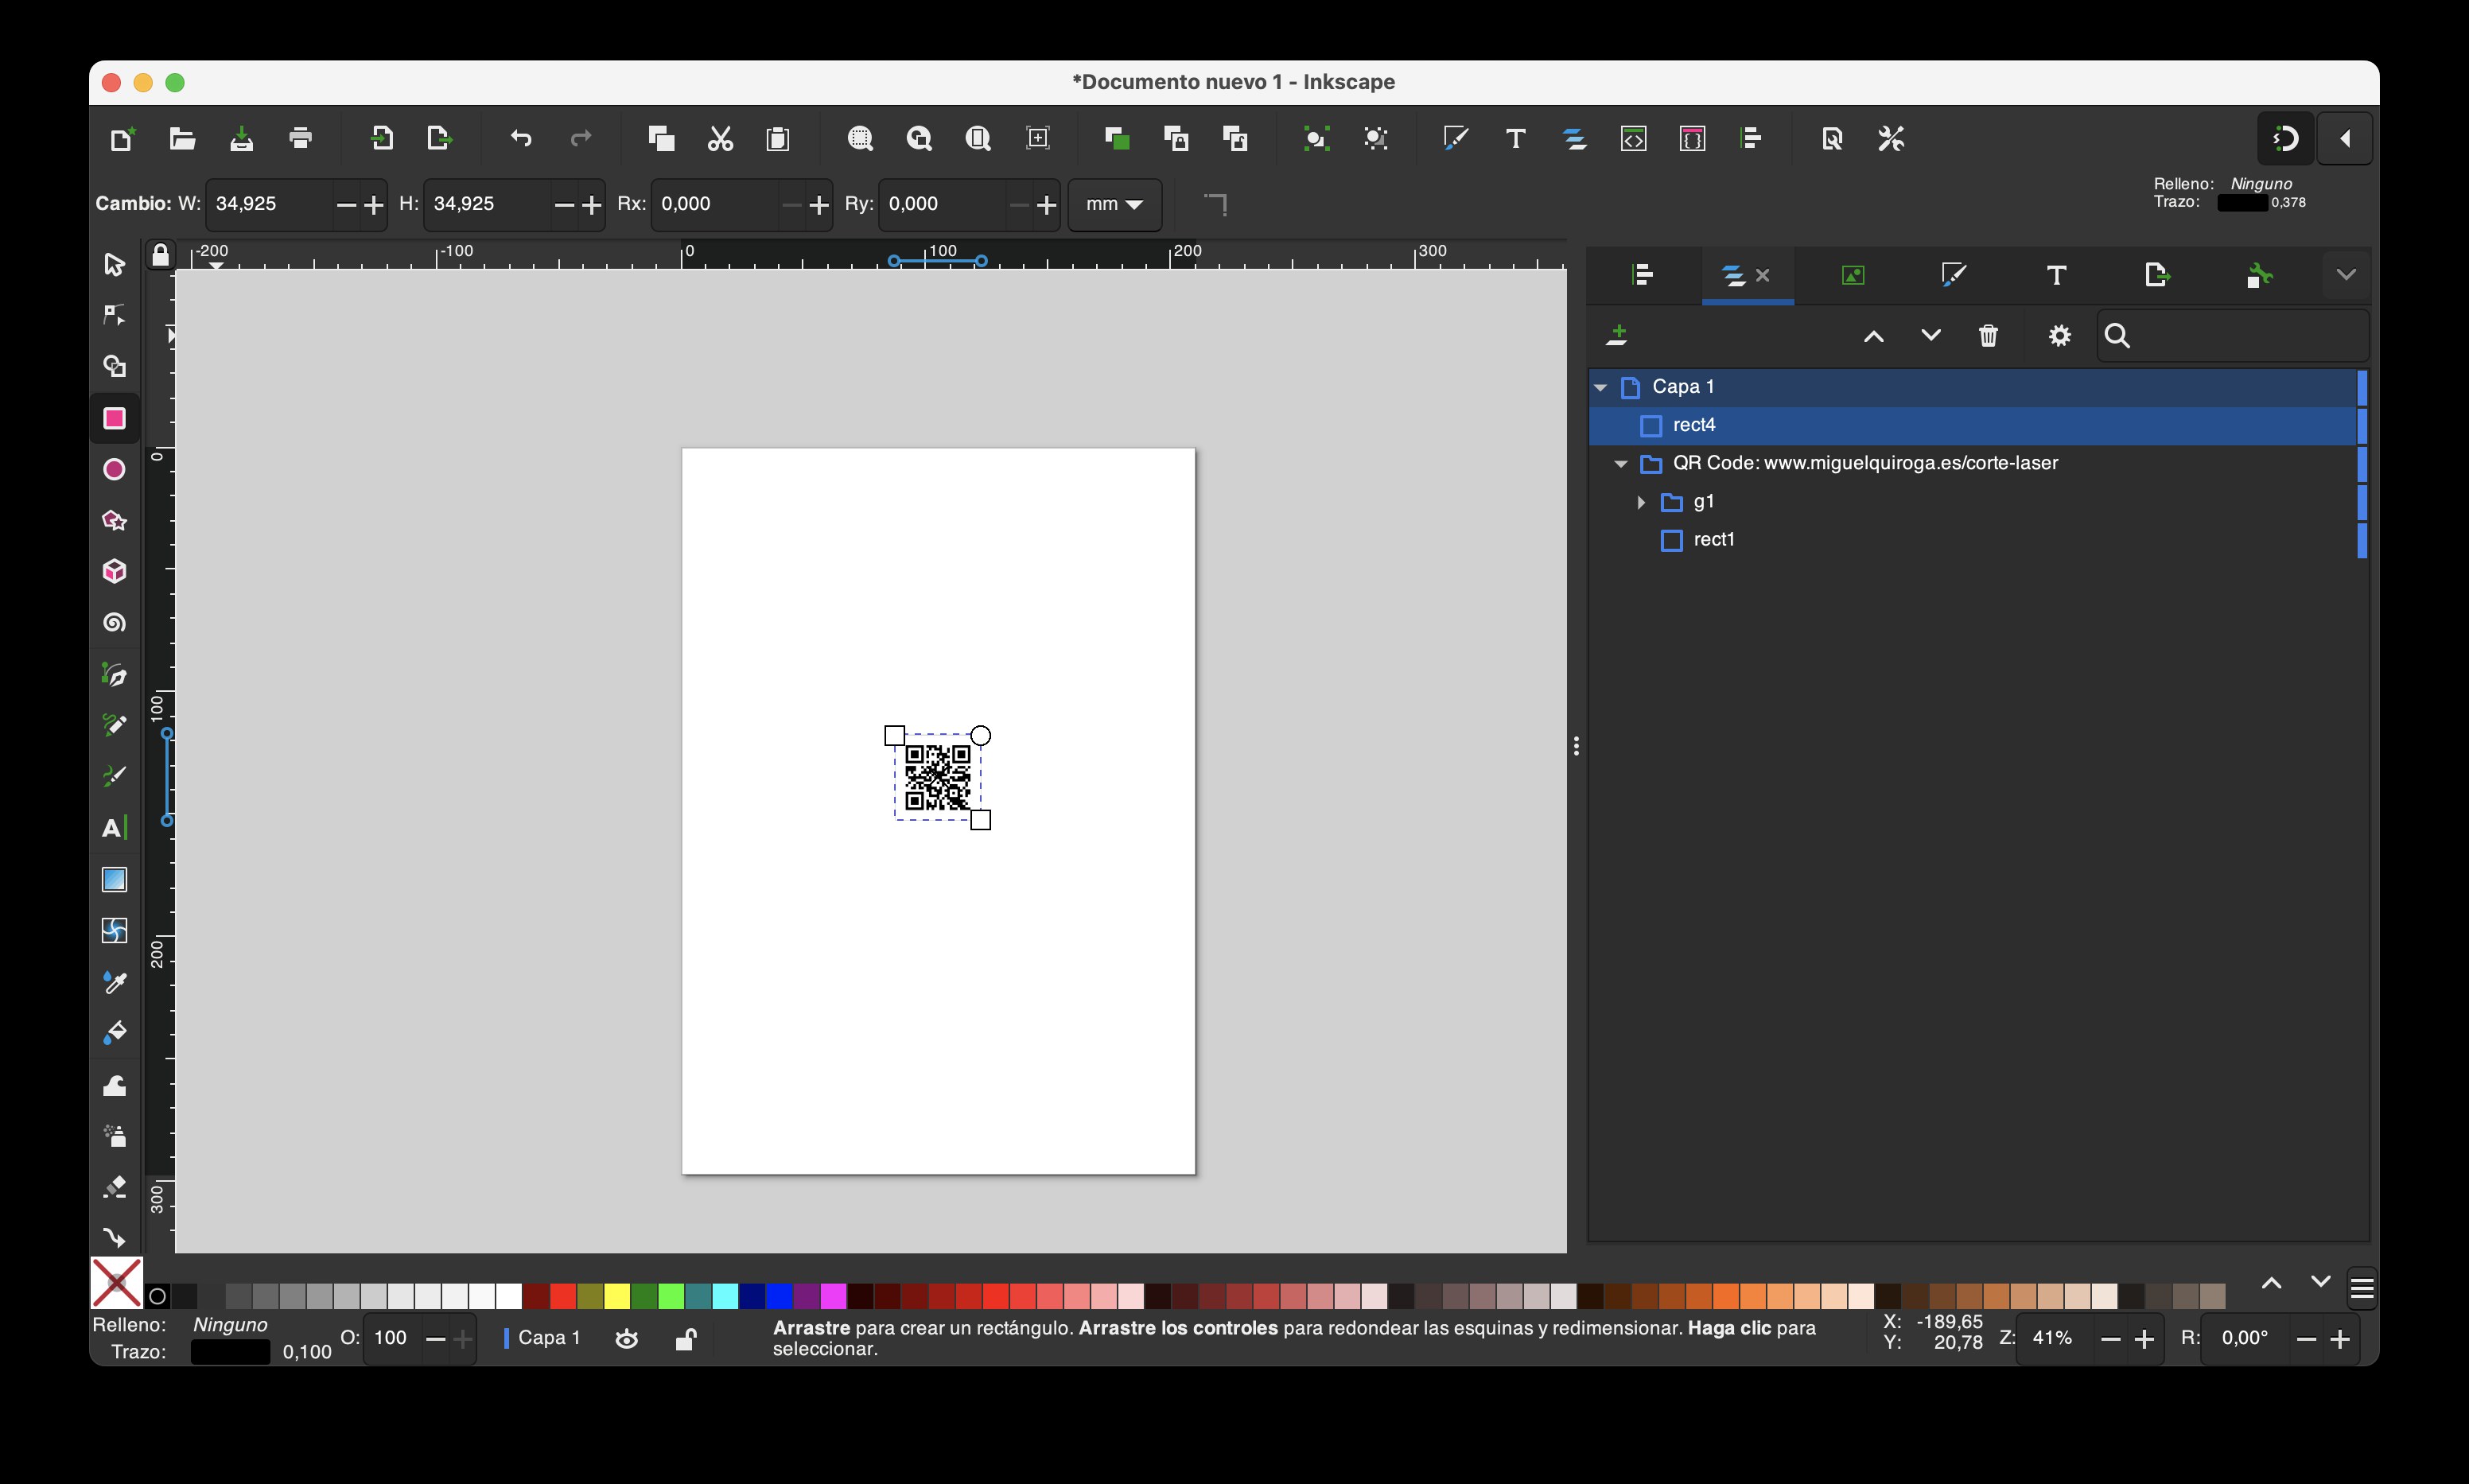Open layers panel settings gear
Image resolution: width=2469 pixels, height=1484 pixels.
[2059, 336]
